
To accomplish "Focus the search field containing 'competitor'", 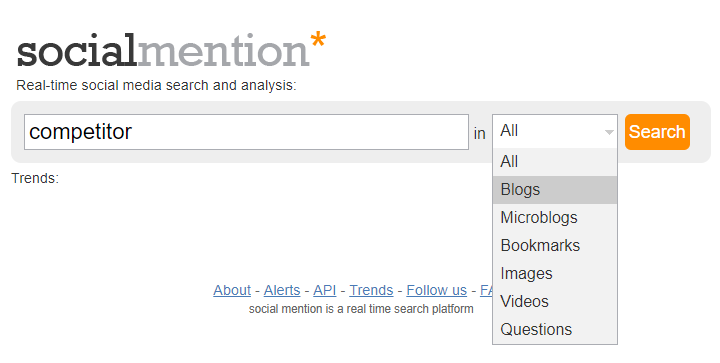I will [x=246, y=132].
